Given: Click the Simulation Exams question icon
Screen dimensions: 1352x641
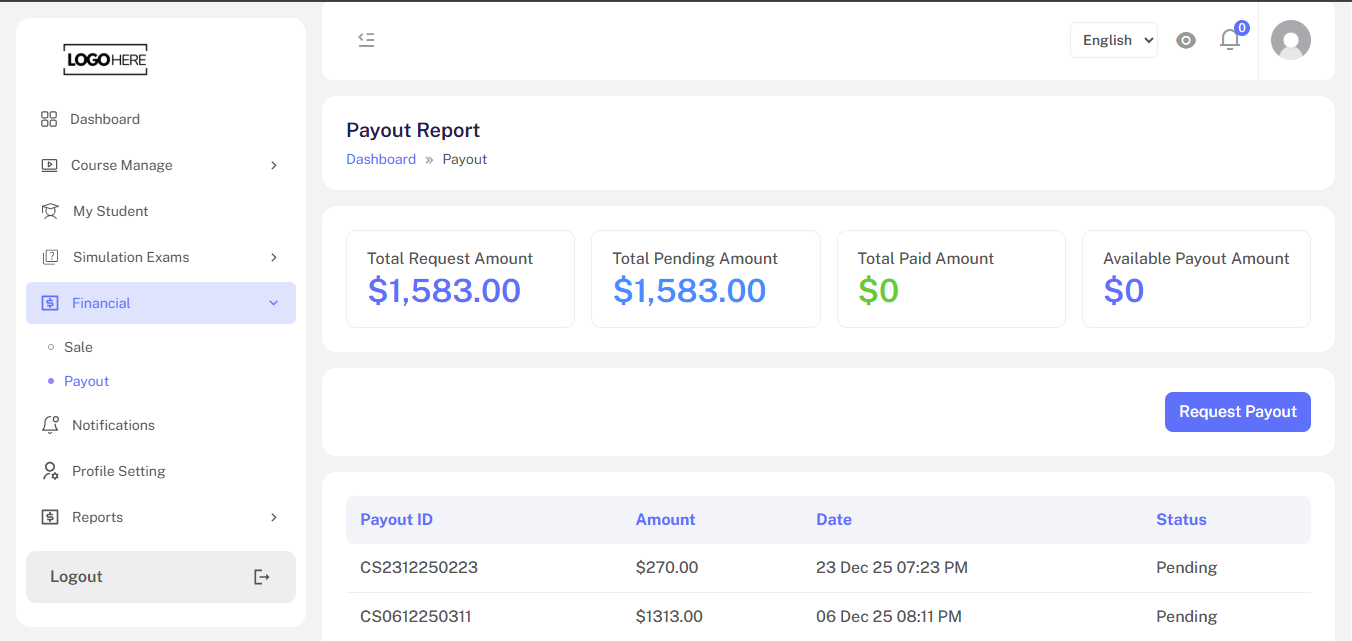Looking at the screenshot, I should coord(50,257).
